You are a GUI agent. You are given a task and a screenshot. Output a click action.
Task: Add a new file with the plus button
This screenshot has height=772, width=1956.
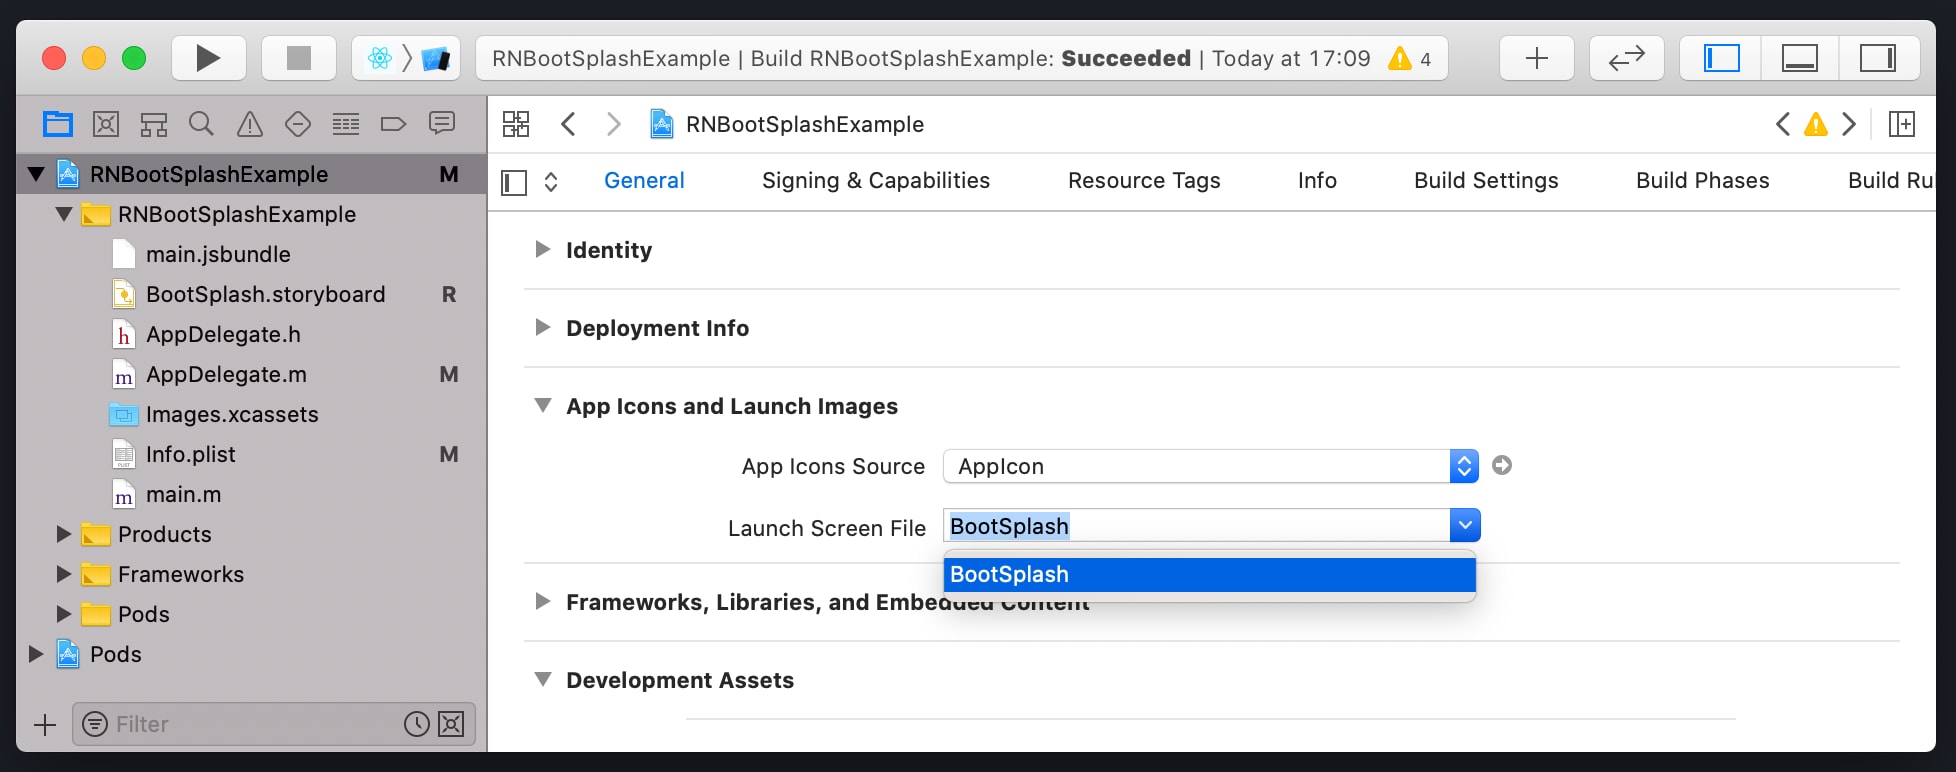point(45,724)
